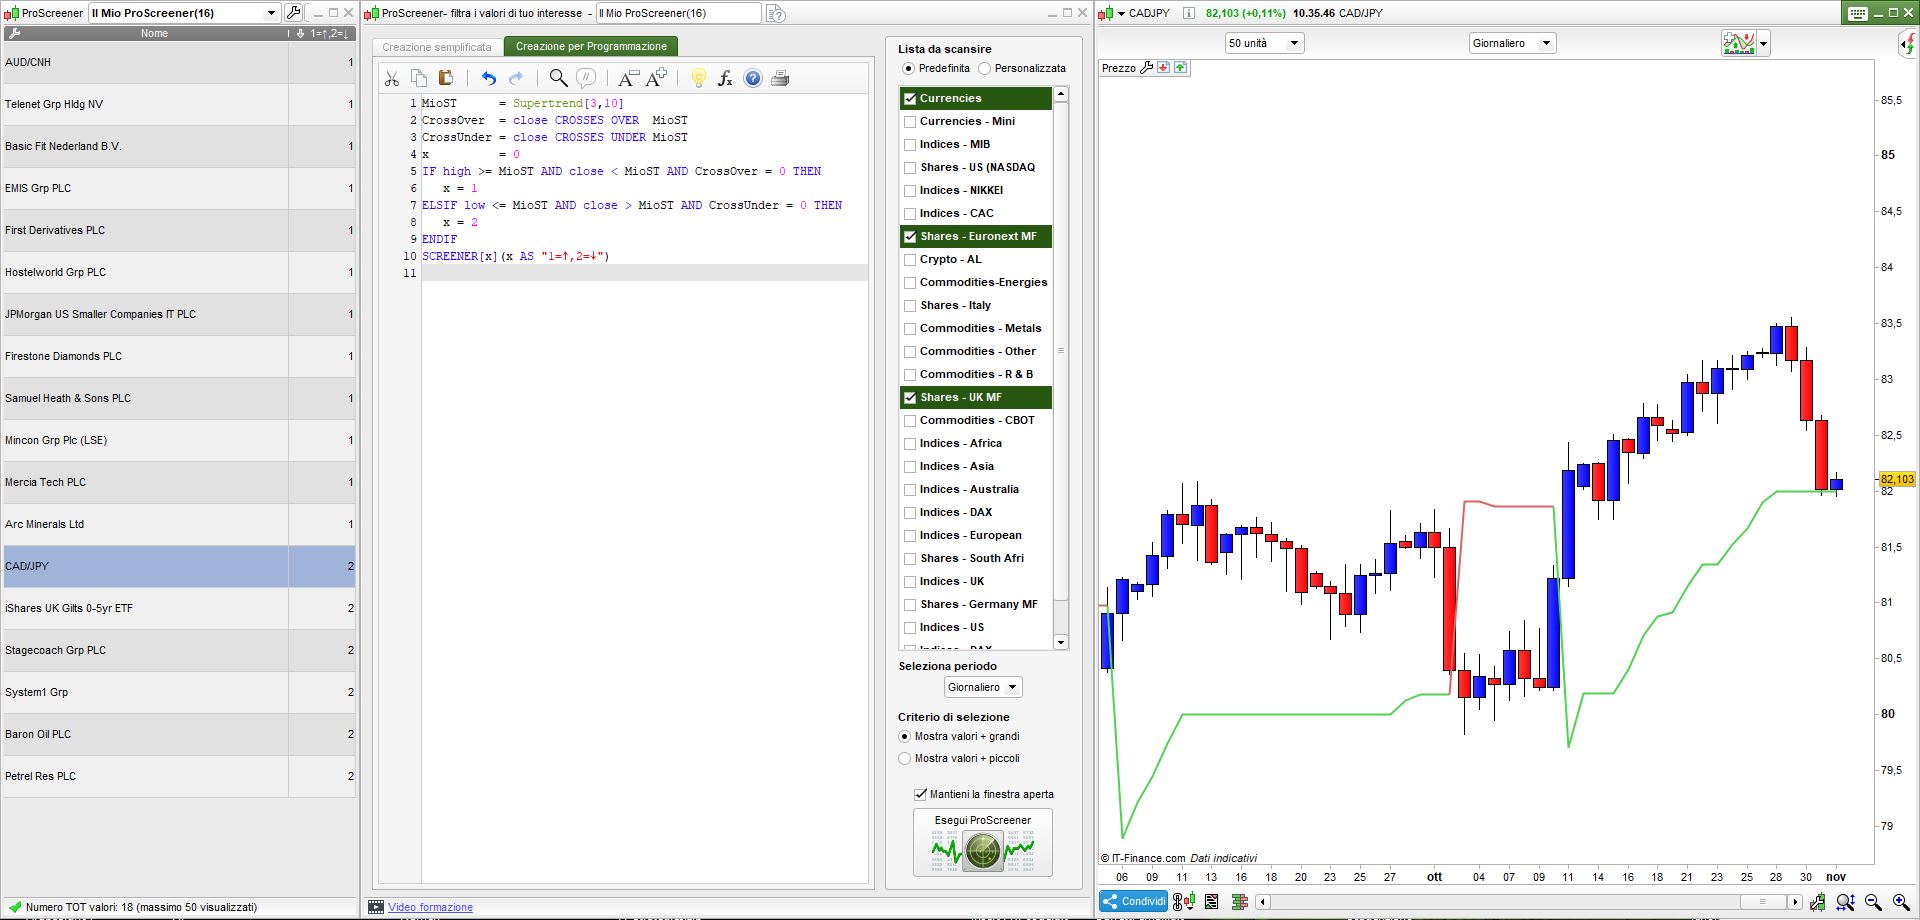Viewport: 1920px width, 920px height.
Task: Run the Esegui ProScreener button
Action: point(982,842)
